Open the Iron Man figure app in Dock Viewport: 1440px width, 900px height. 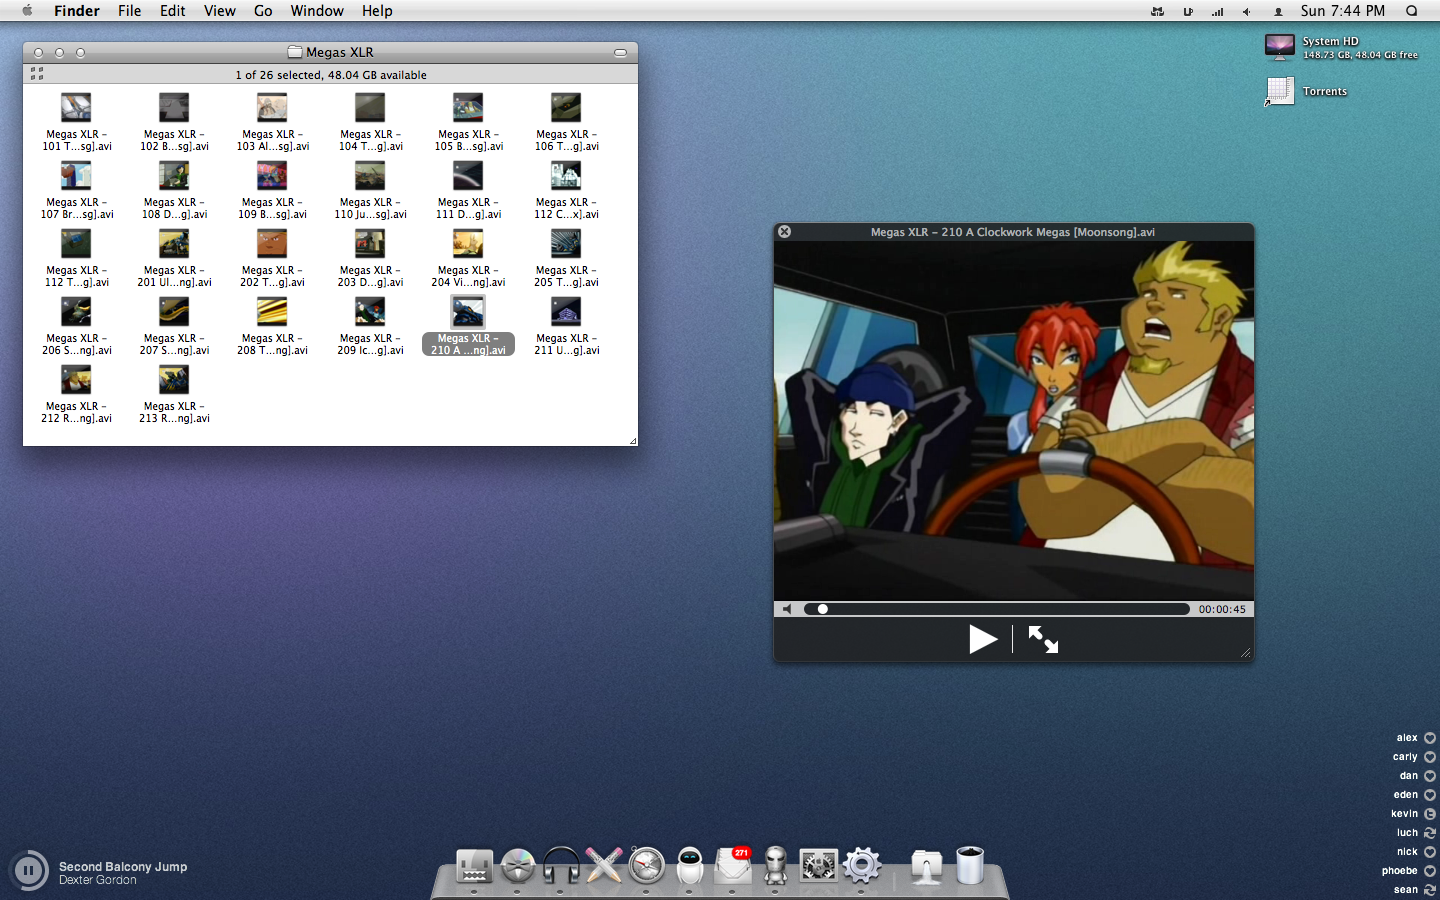tap(776, 865)
